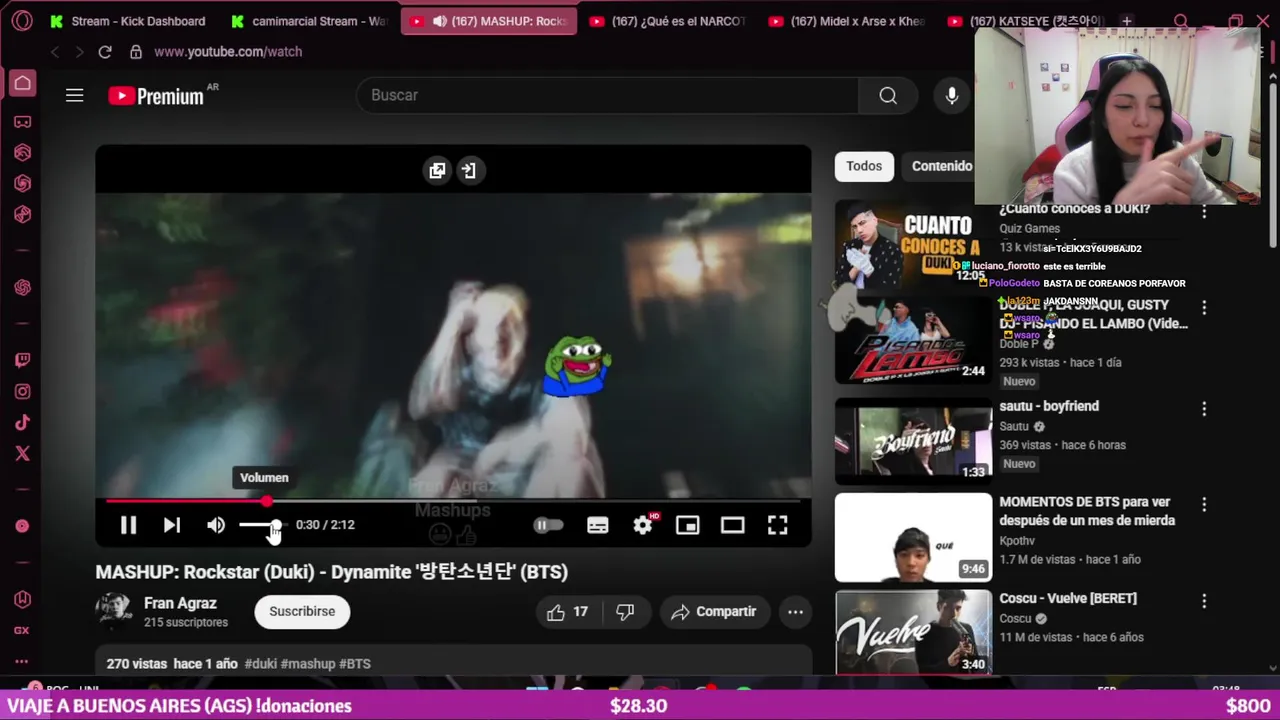Viewport: 1280px width, 720px height.
Task: Switch to Midel x Arse x Khea tab
Action: 847,21
